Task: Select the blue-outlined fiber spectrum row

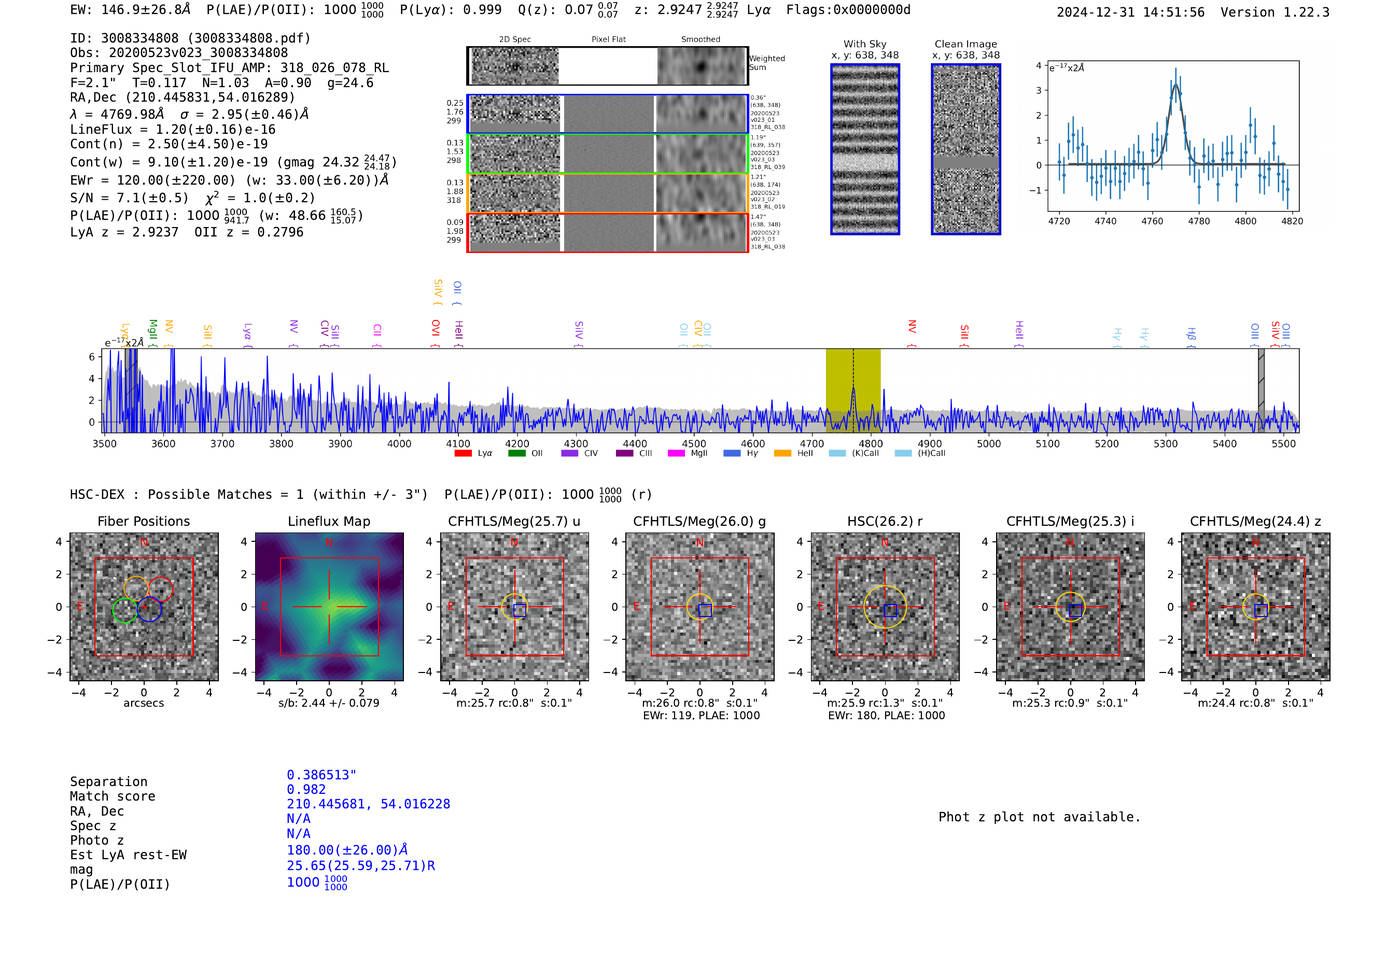Action: 607,114
